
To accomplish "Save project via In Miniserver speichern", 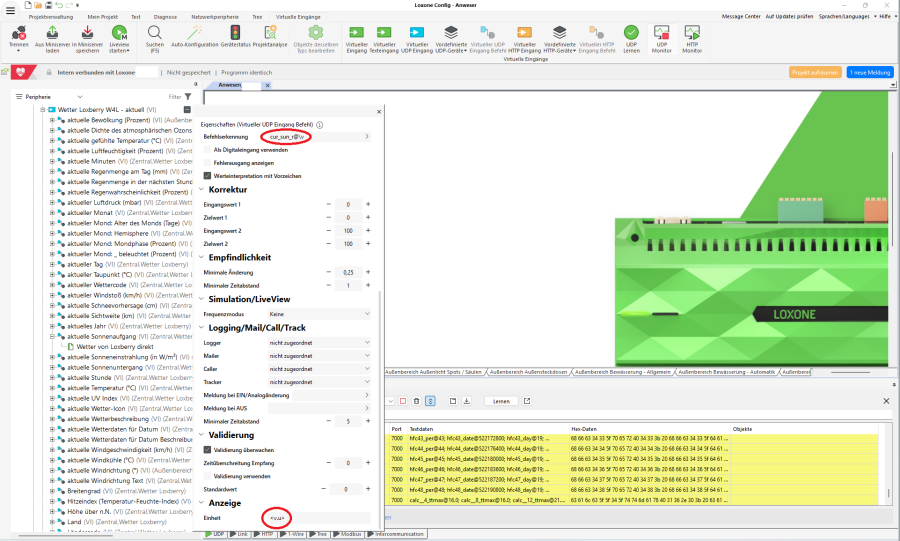I will click(87, 33).
